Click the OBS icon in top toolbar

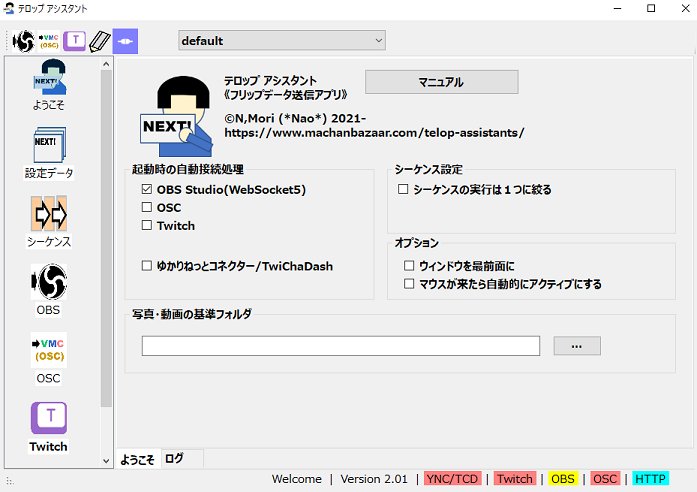[x=23, y=41]
